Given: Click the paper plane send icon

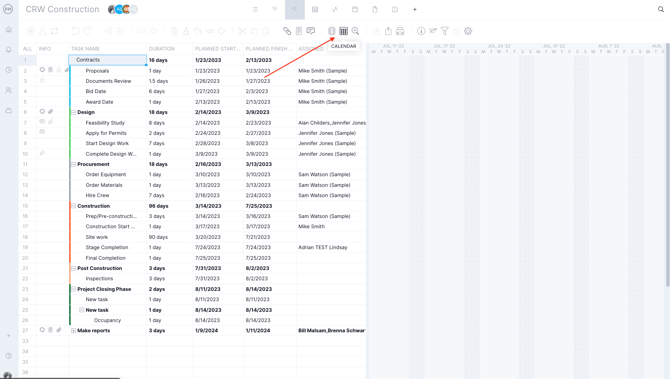Looking at the screenshot, I should point(433,31).
